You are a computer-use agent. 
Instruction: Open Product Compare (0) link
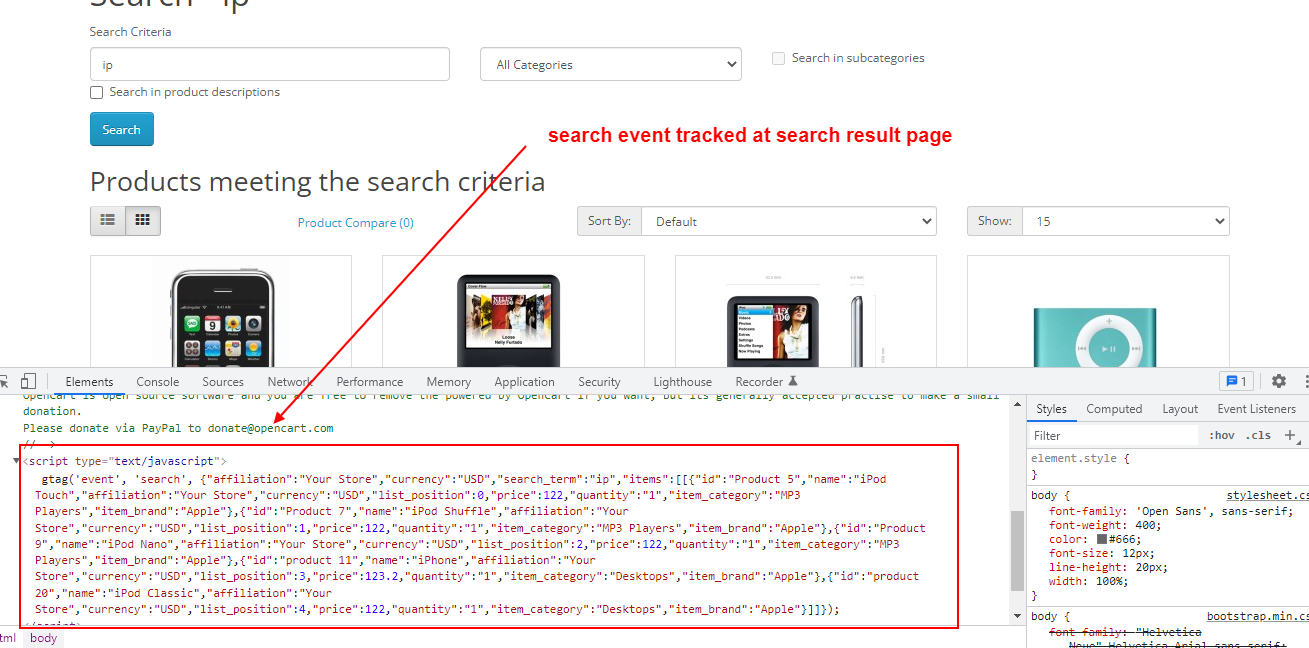point(356,222)
